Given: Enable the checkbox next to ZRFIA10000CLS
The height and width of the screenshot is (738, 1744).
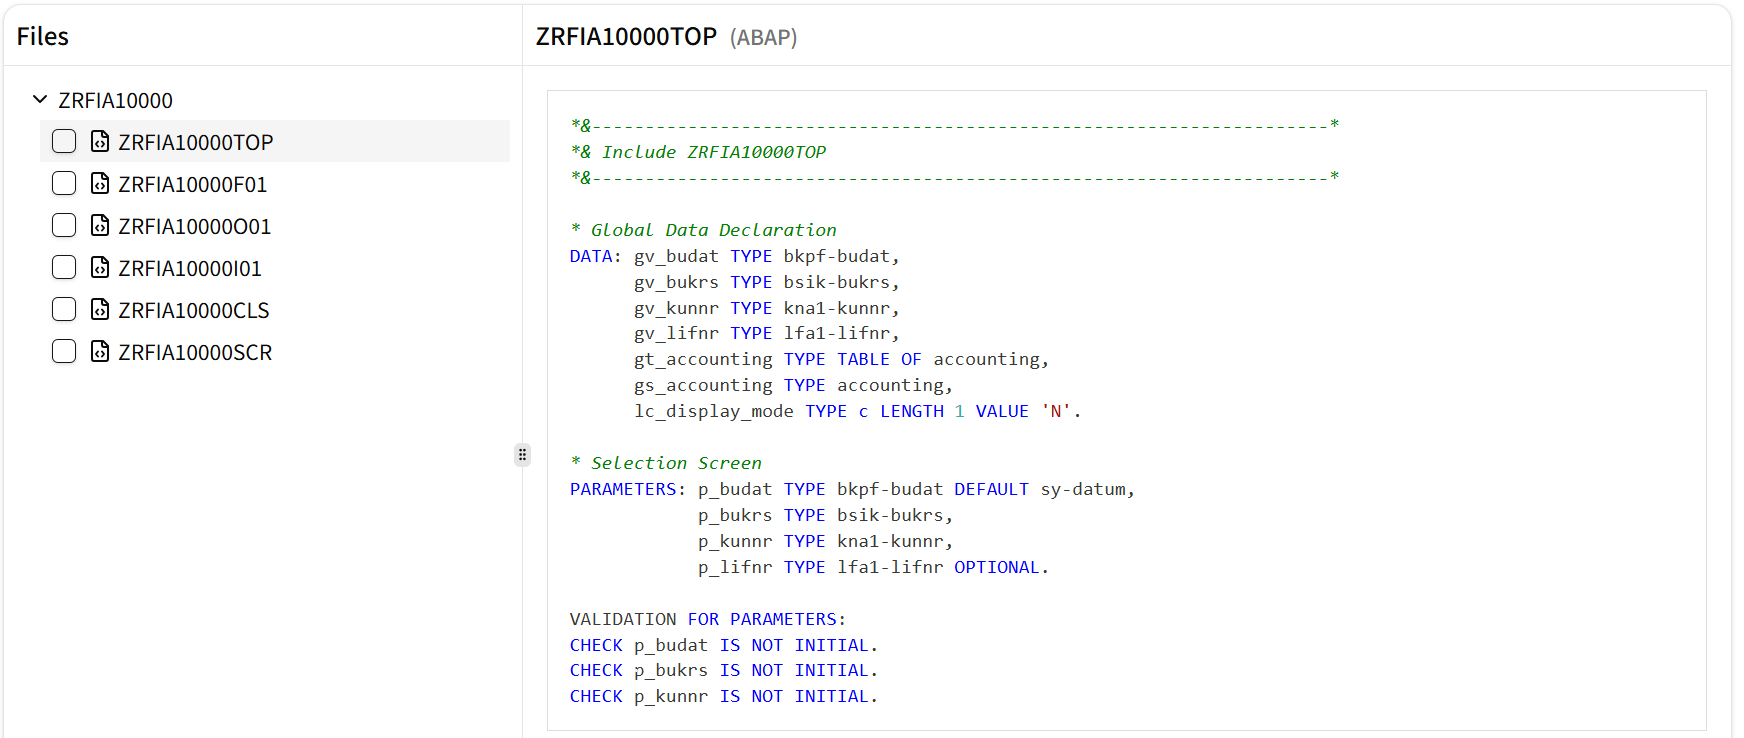Looking at the screenshot, I should [x=64, y=309].
